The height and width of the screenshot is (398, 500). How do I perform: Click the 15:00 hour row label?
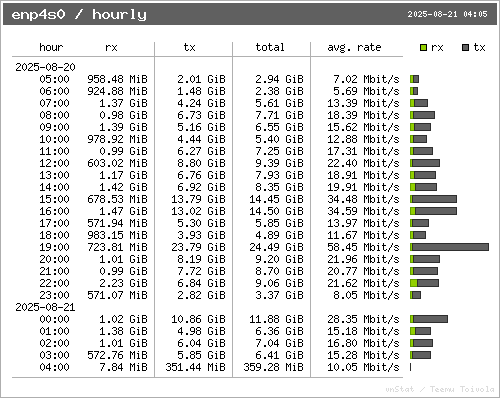click(x=54, y=199)
